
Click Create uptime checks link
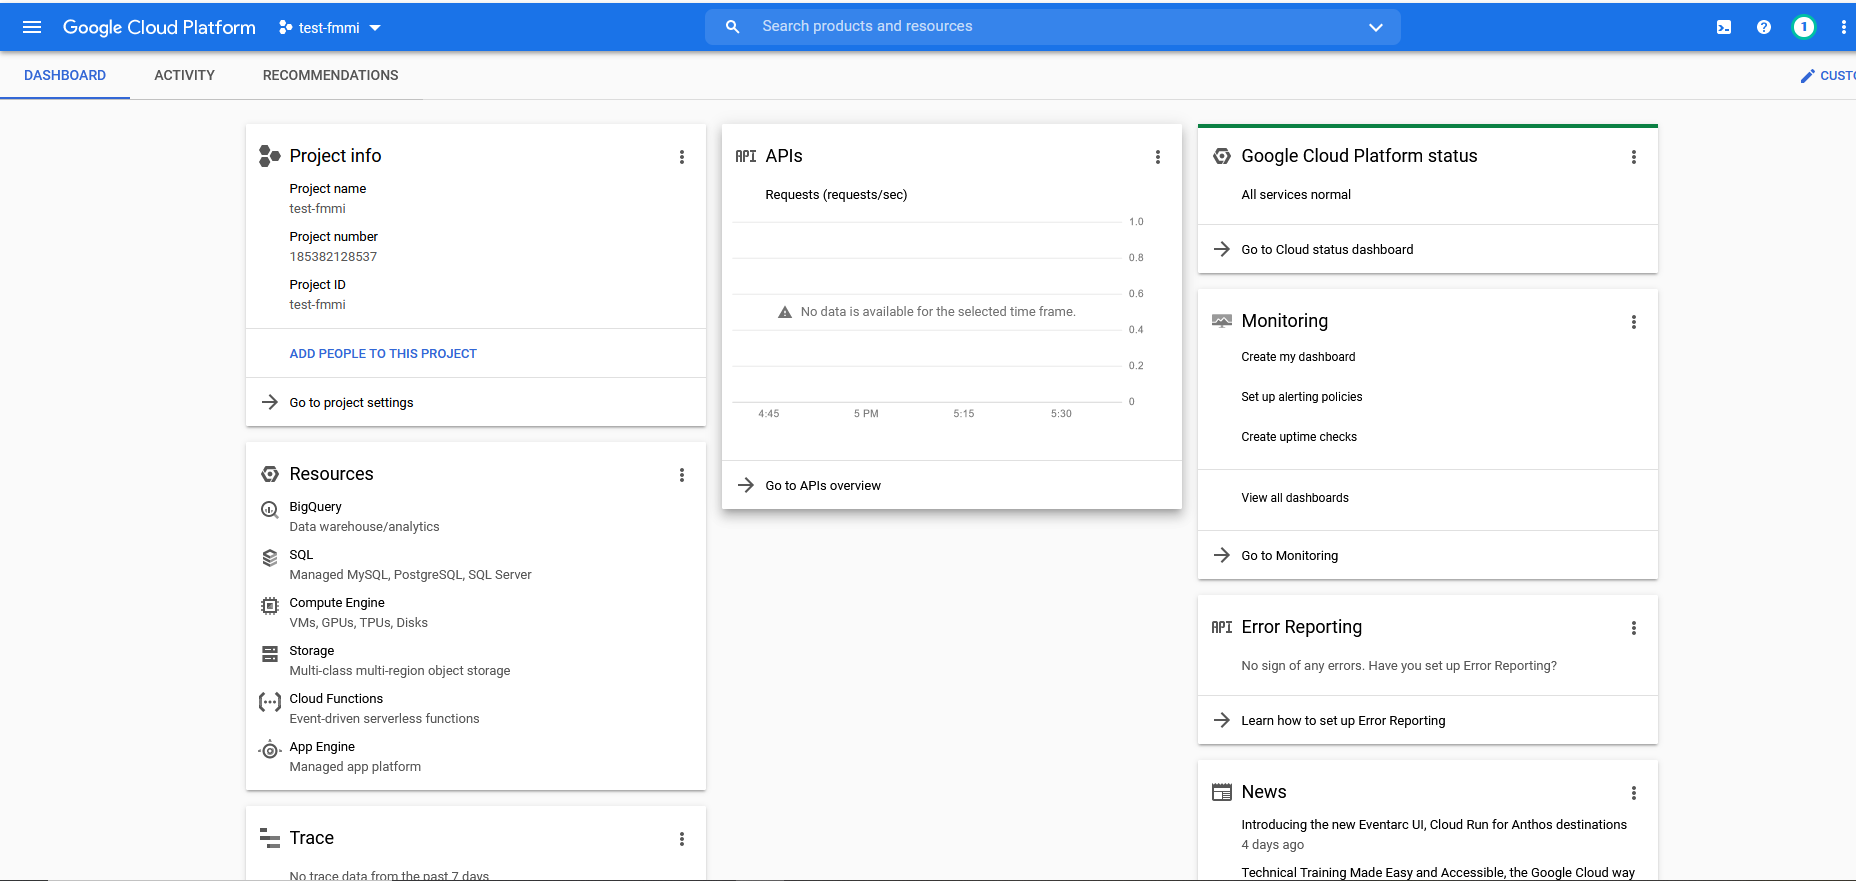(x=1299, y=437)
